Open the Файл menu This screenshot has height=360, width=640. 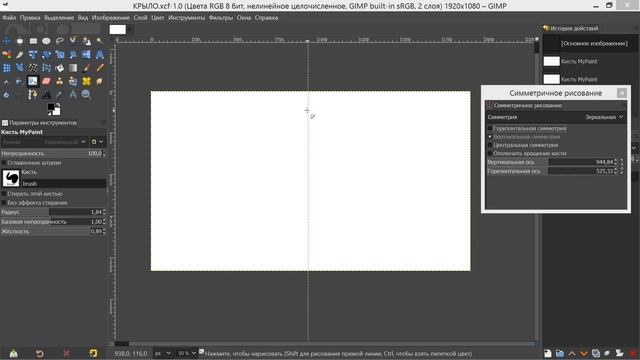(9, 18)
